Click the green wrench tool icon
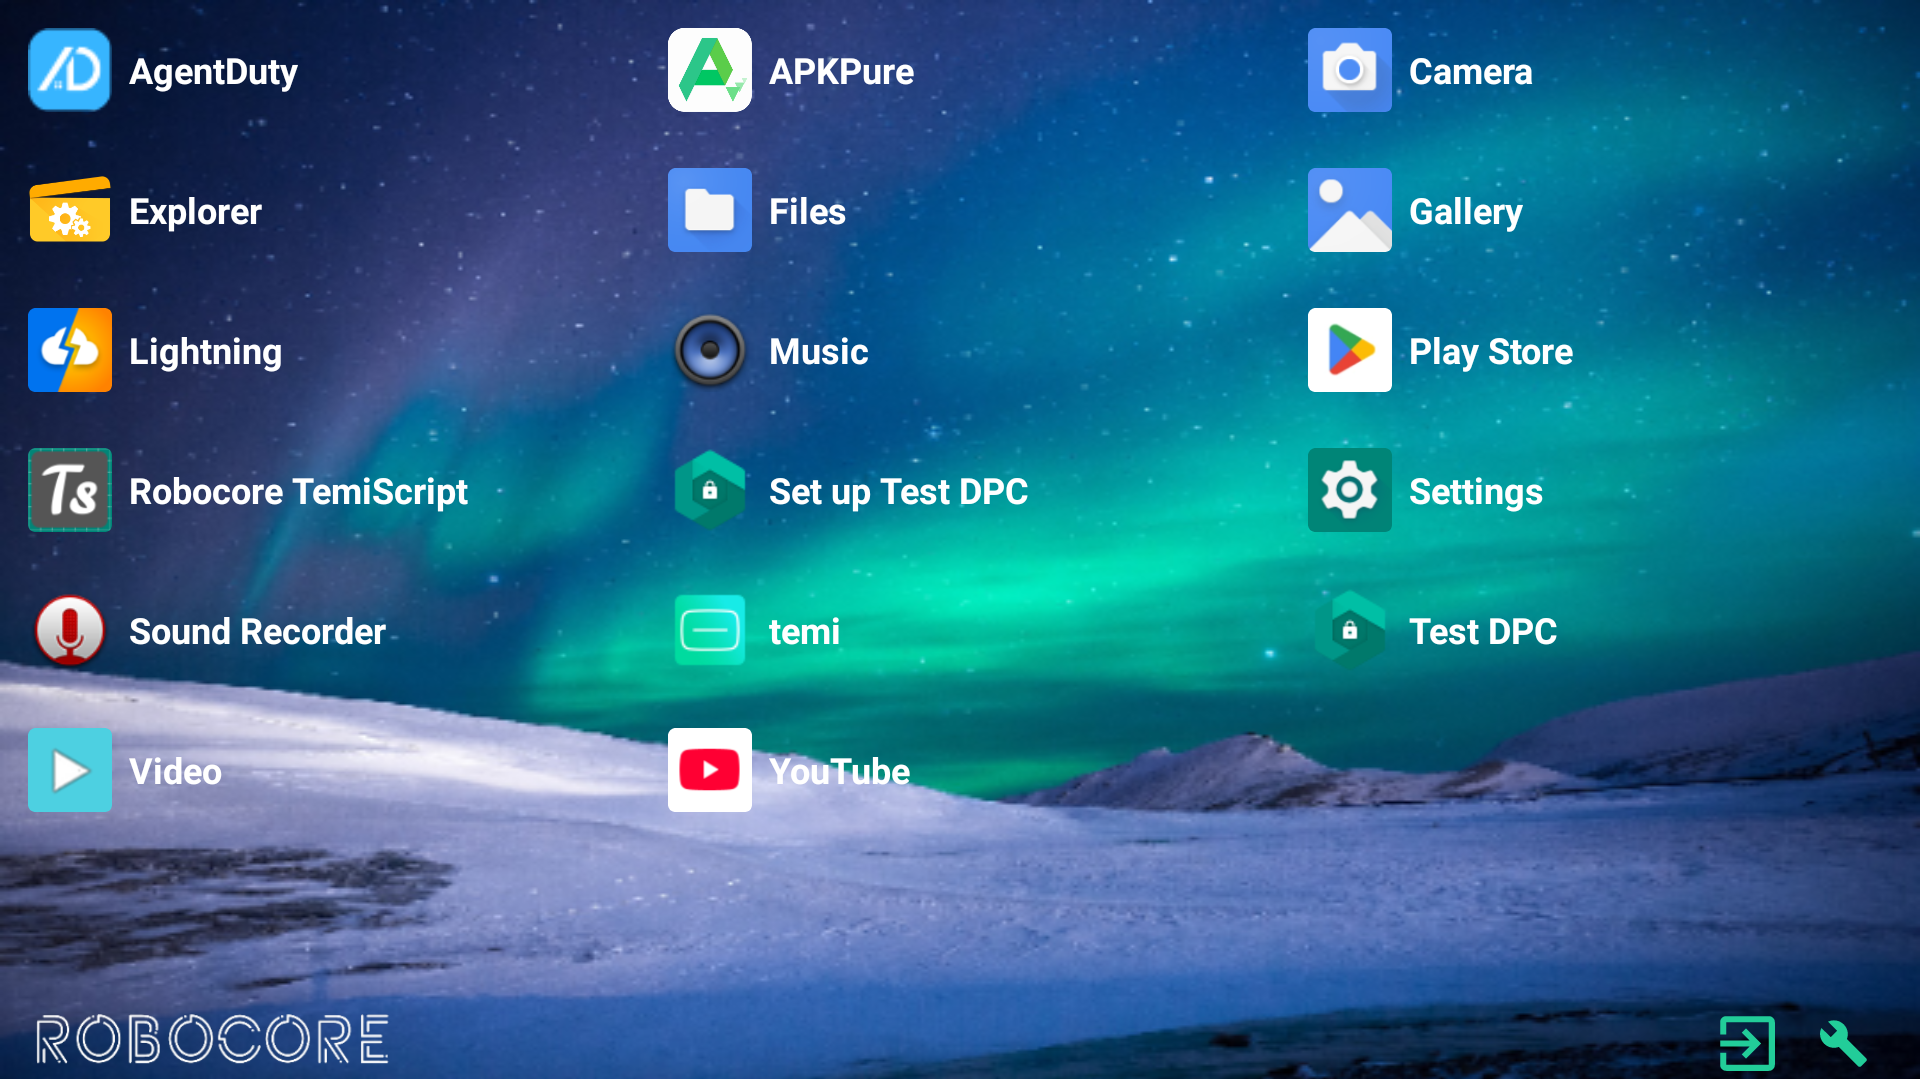Screen dimensions: 1920x1079 click(x=1842, y=1043)
